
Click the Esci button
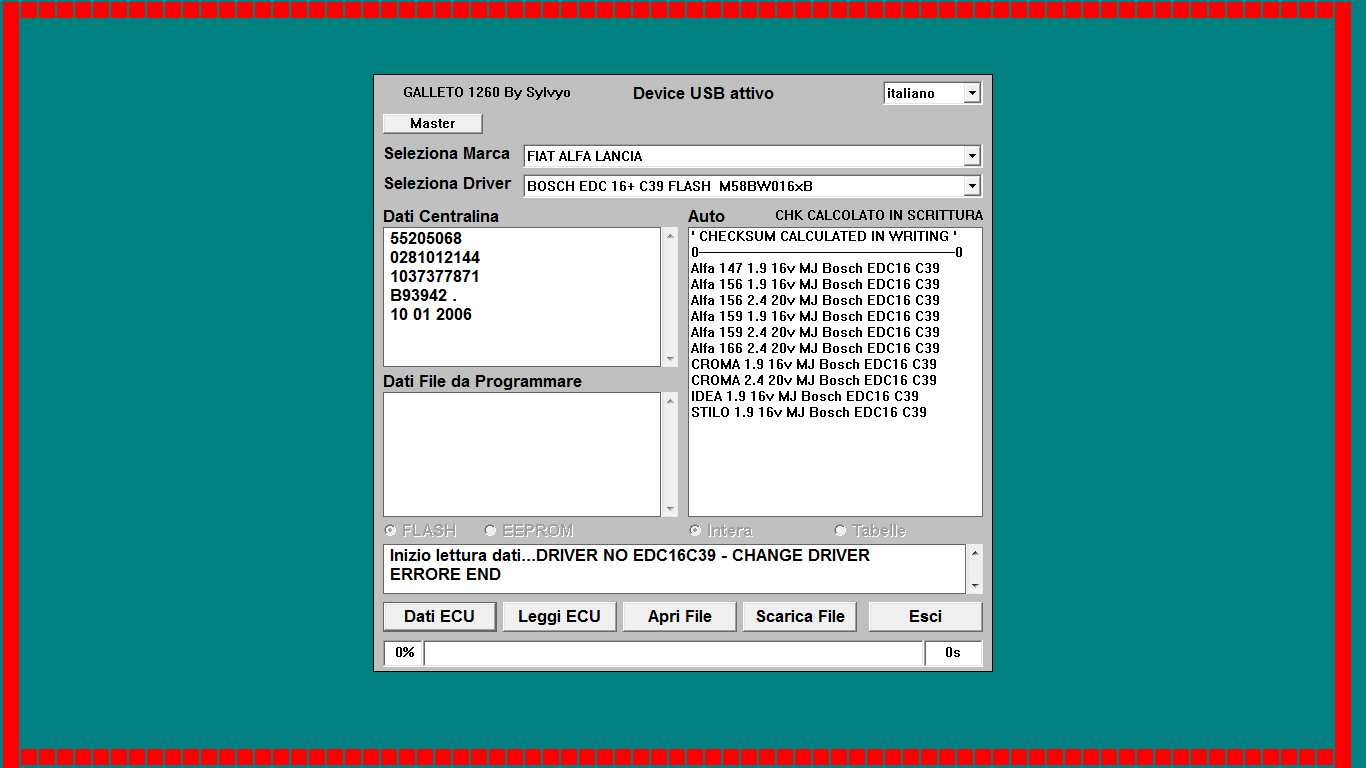(925, 616)
